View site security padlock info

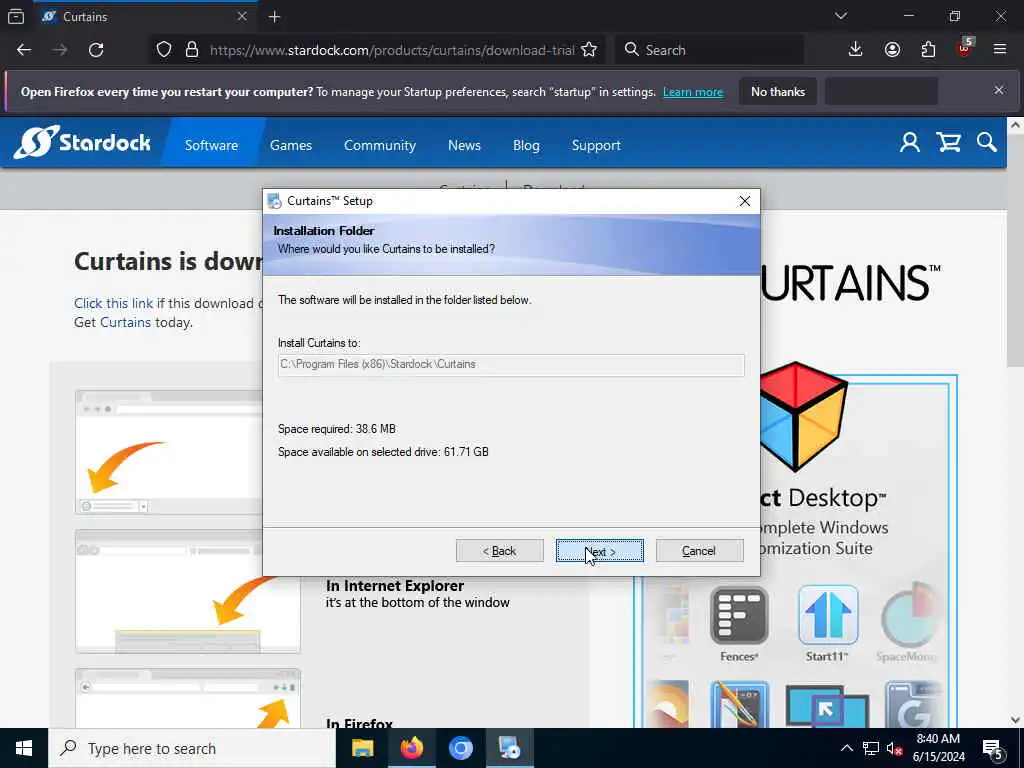191,50
